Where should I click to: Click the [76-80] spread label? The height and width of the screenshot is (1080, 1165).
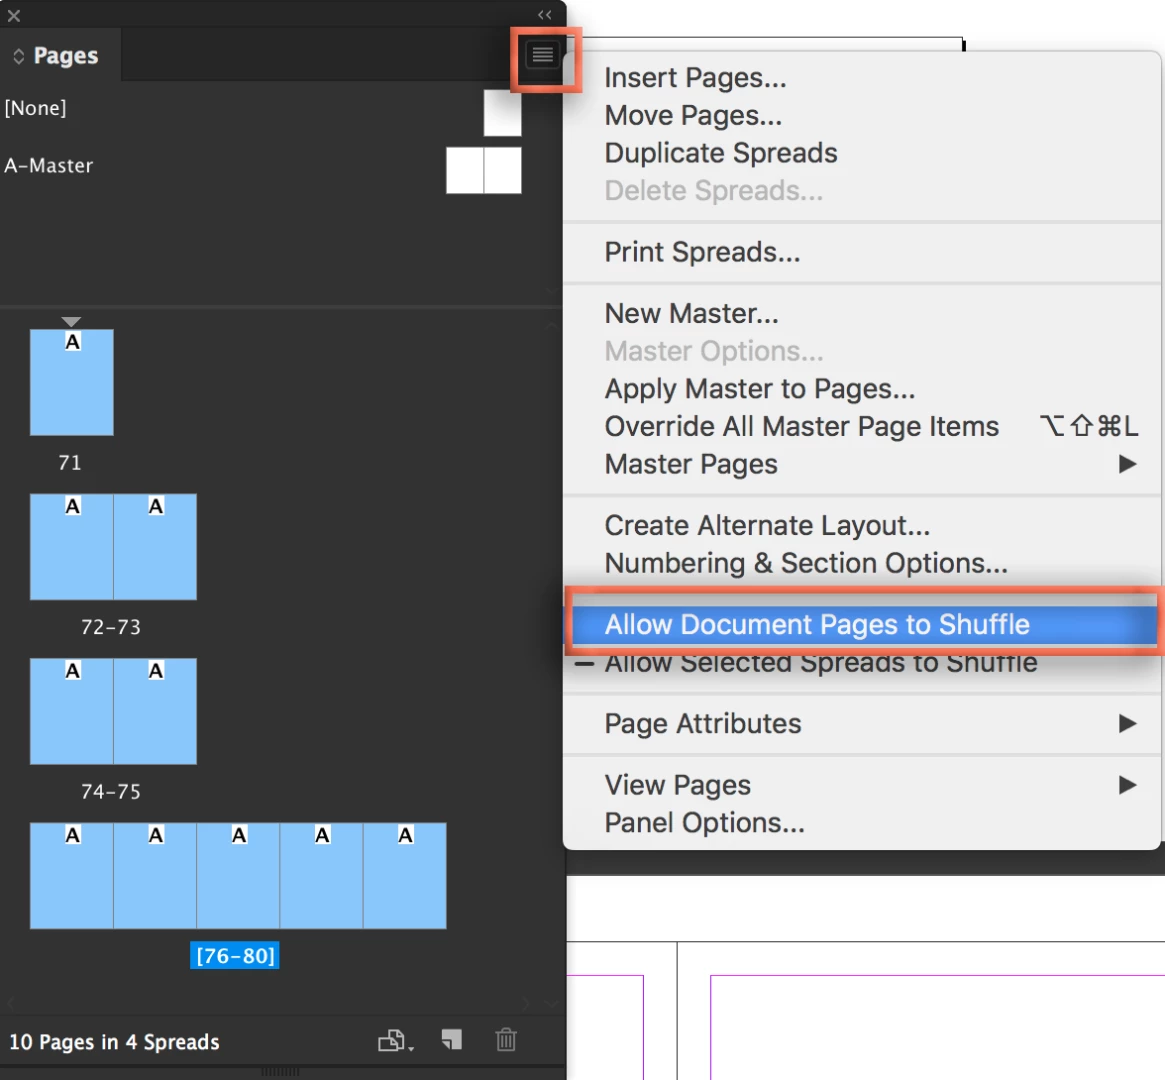(x=235, y=955)
